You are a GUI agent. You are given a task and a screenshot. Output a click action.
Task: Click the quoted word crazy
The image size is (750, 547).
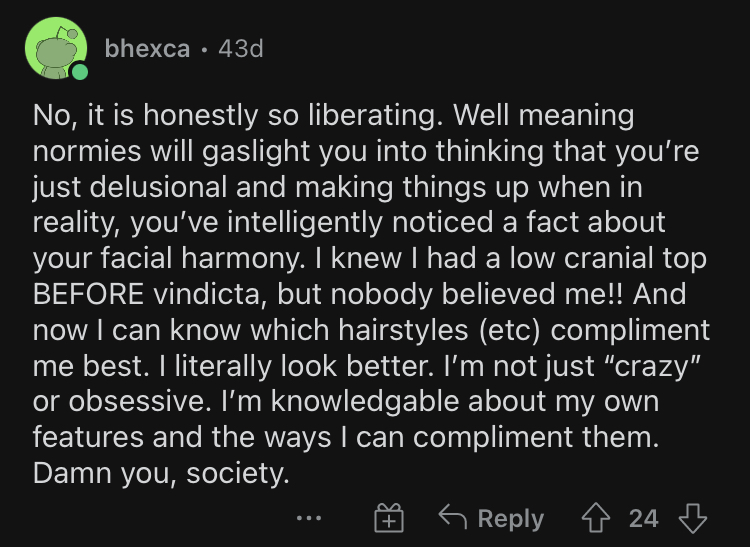[653, 366]
